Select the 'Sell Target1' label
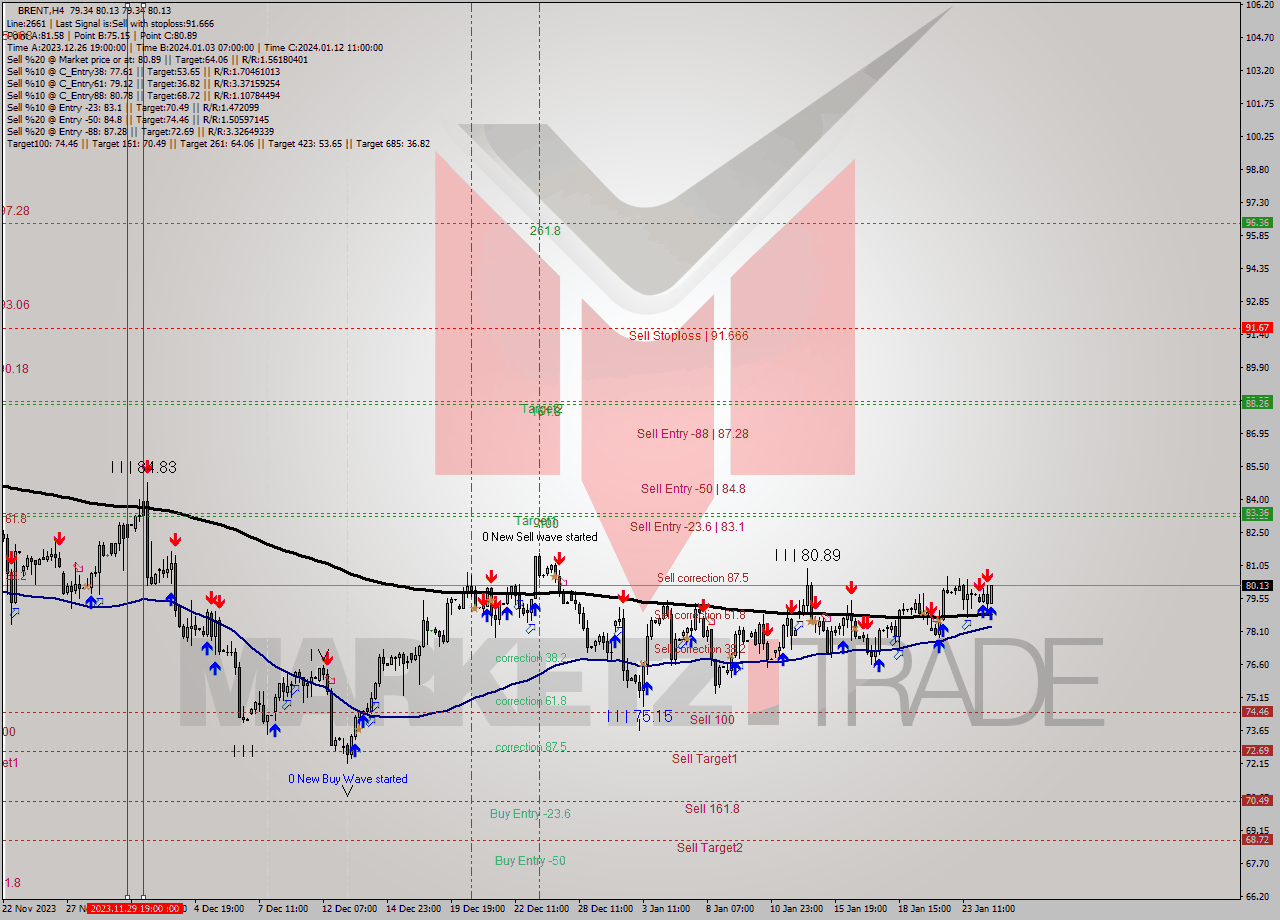1280x920 pixels. pyautogui.click(x=705, y=759)
